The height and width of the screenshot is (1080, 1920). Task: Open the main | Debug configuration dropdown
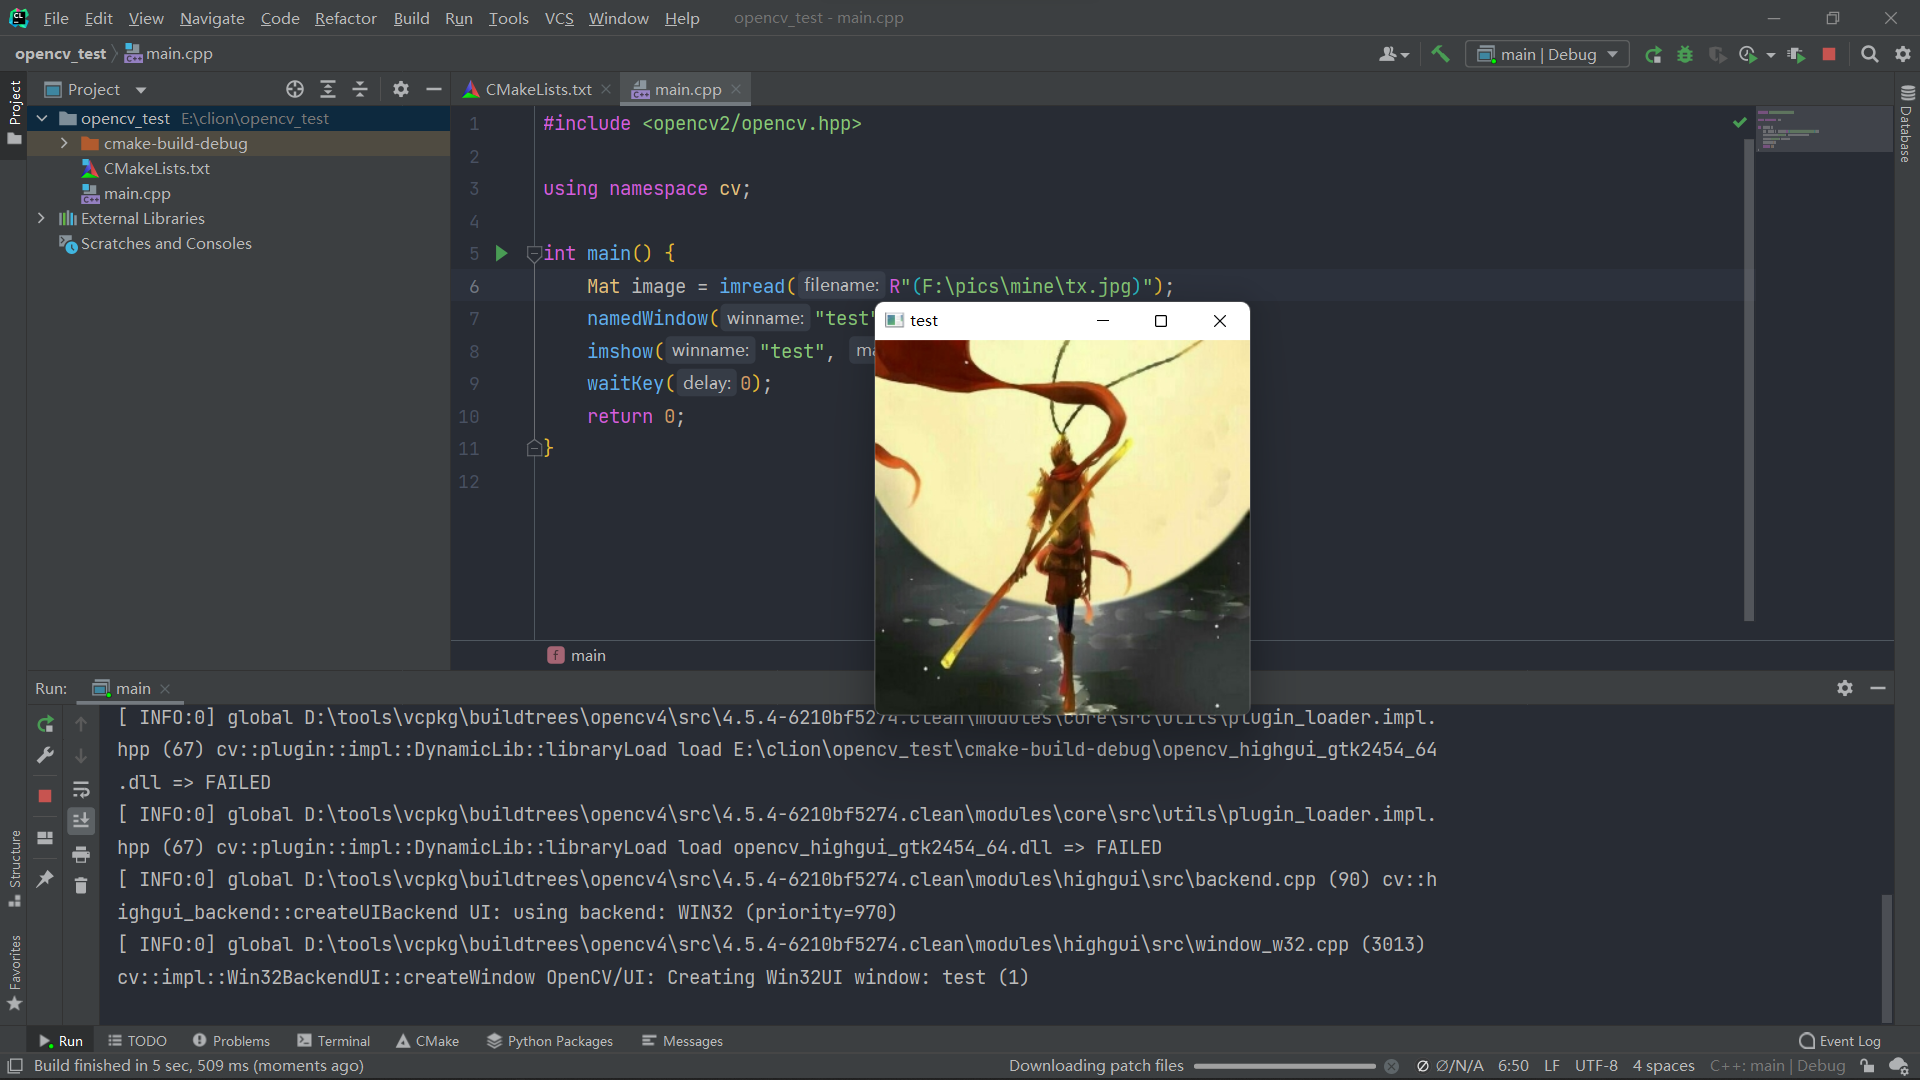(1547, 55)
